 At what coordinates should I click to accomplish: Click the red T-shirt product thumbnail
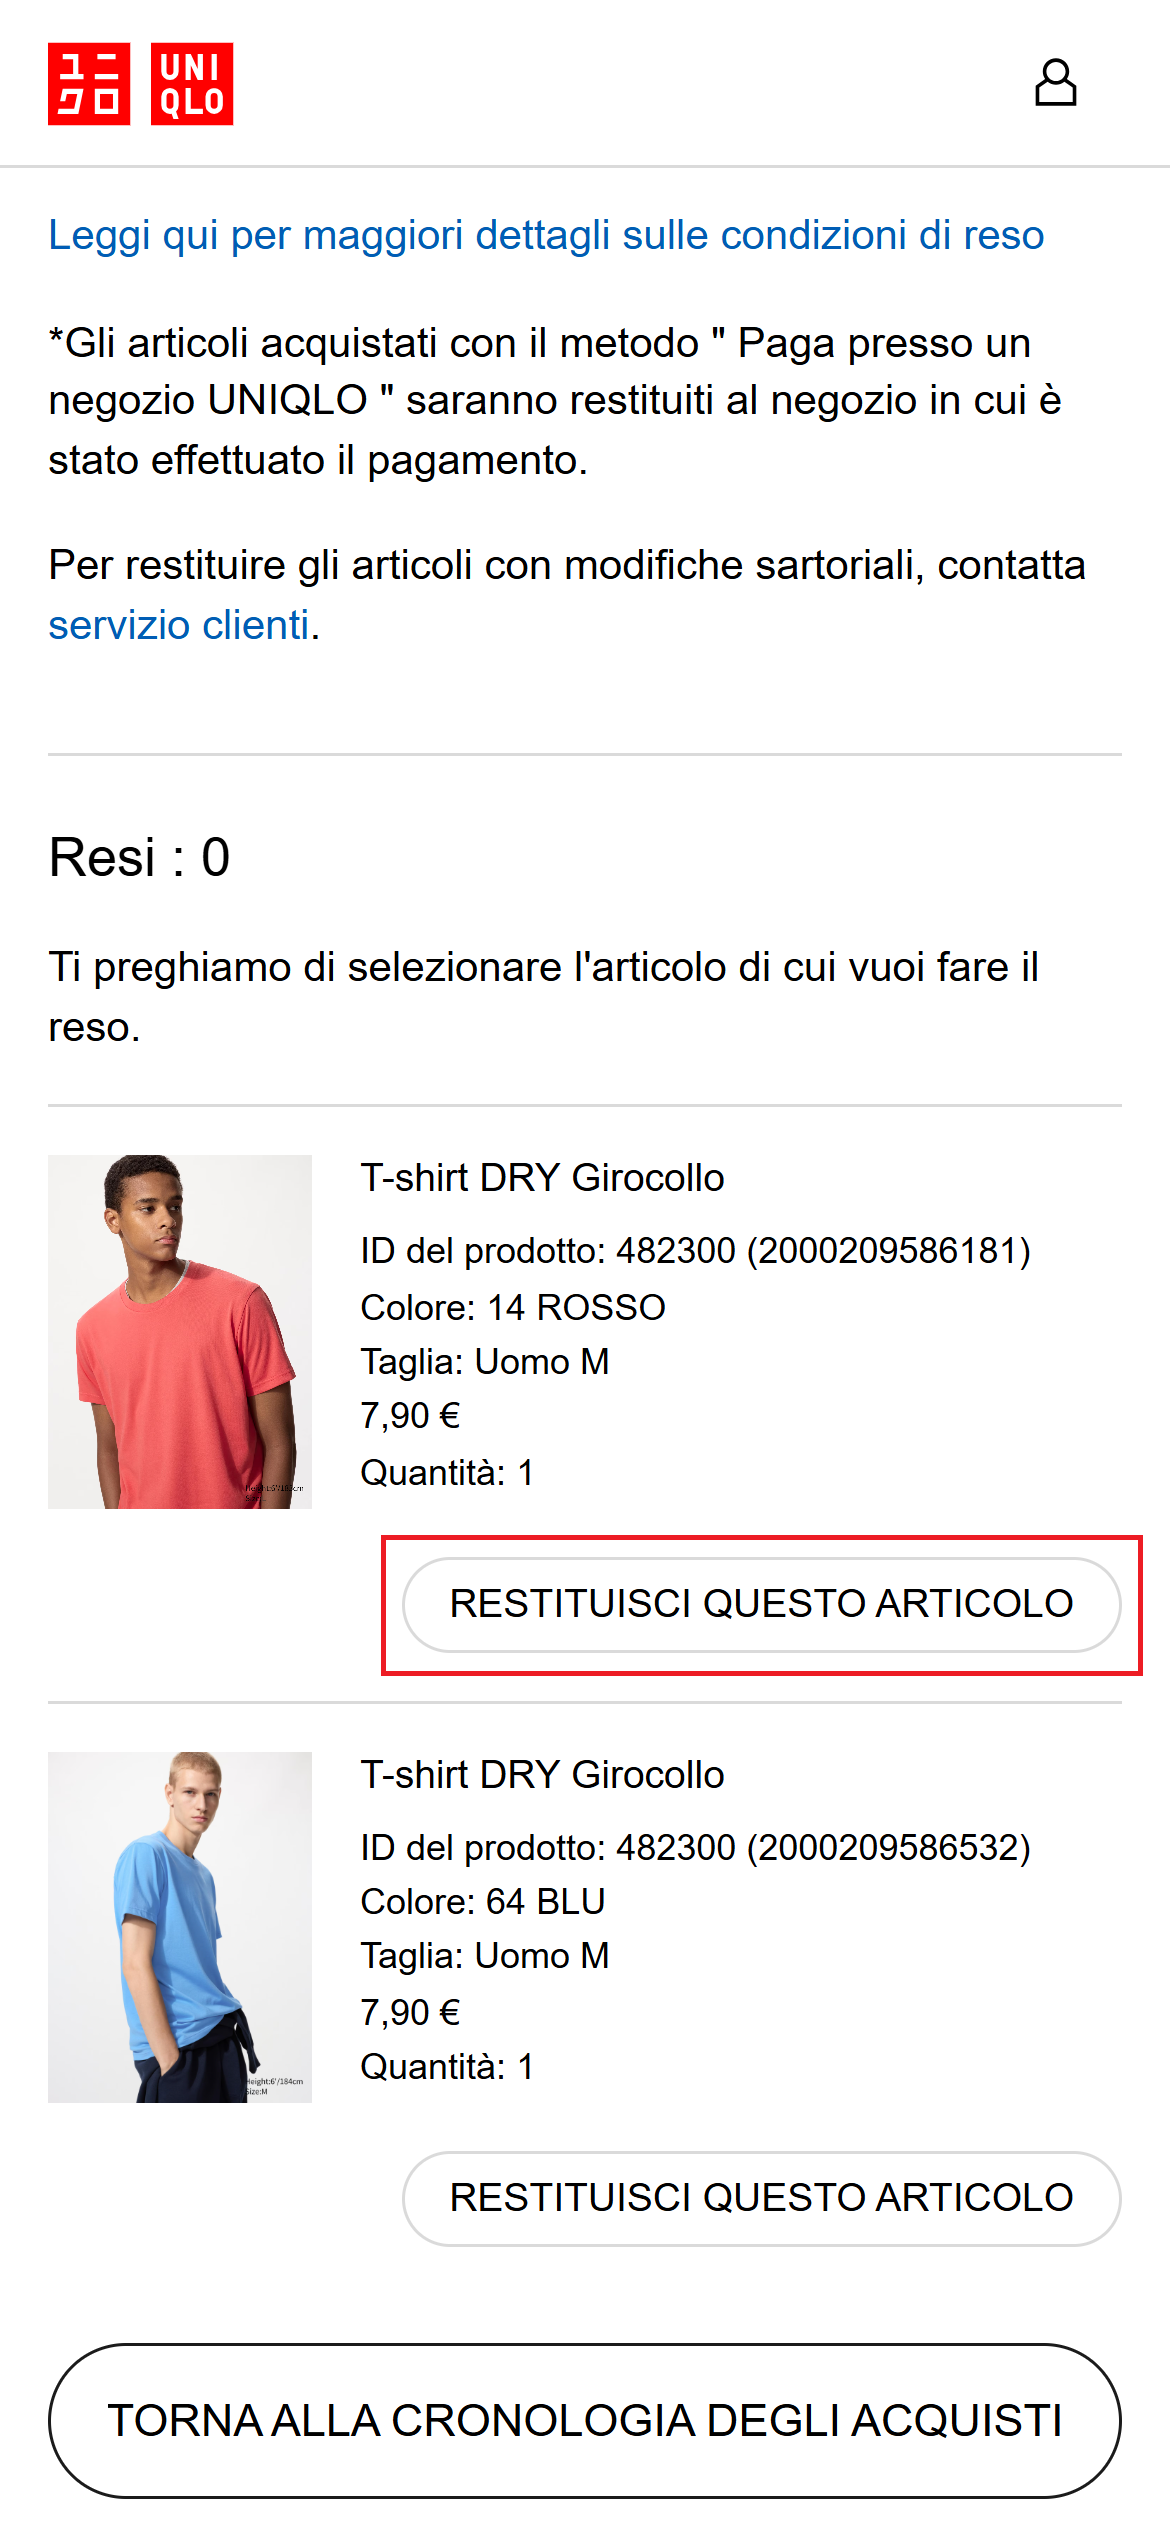tap(180, 1331)
